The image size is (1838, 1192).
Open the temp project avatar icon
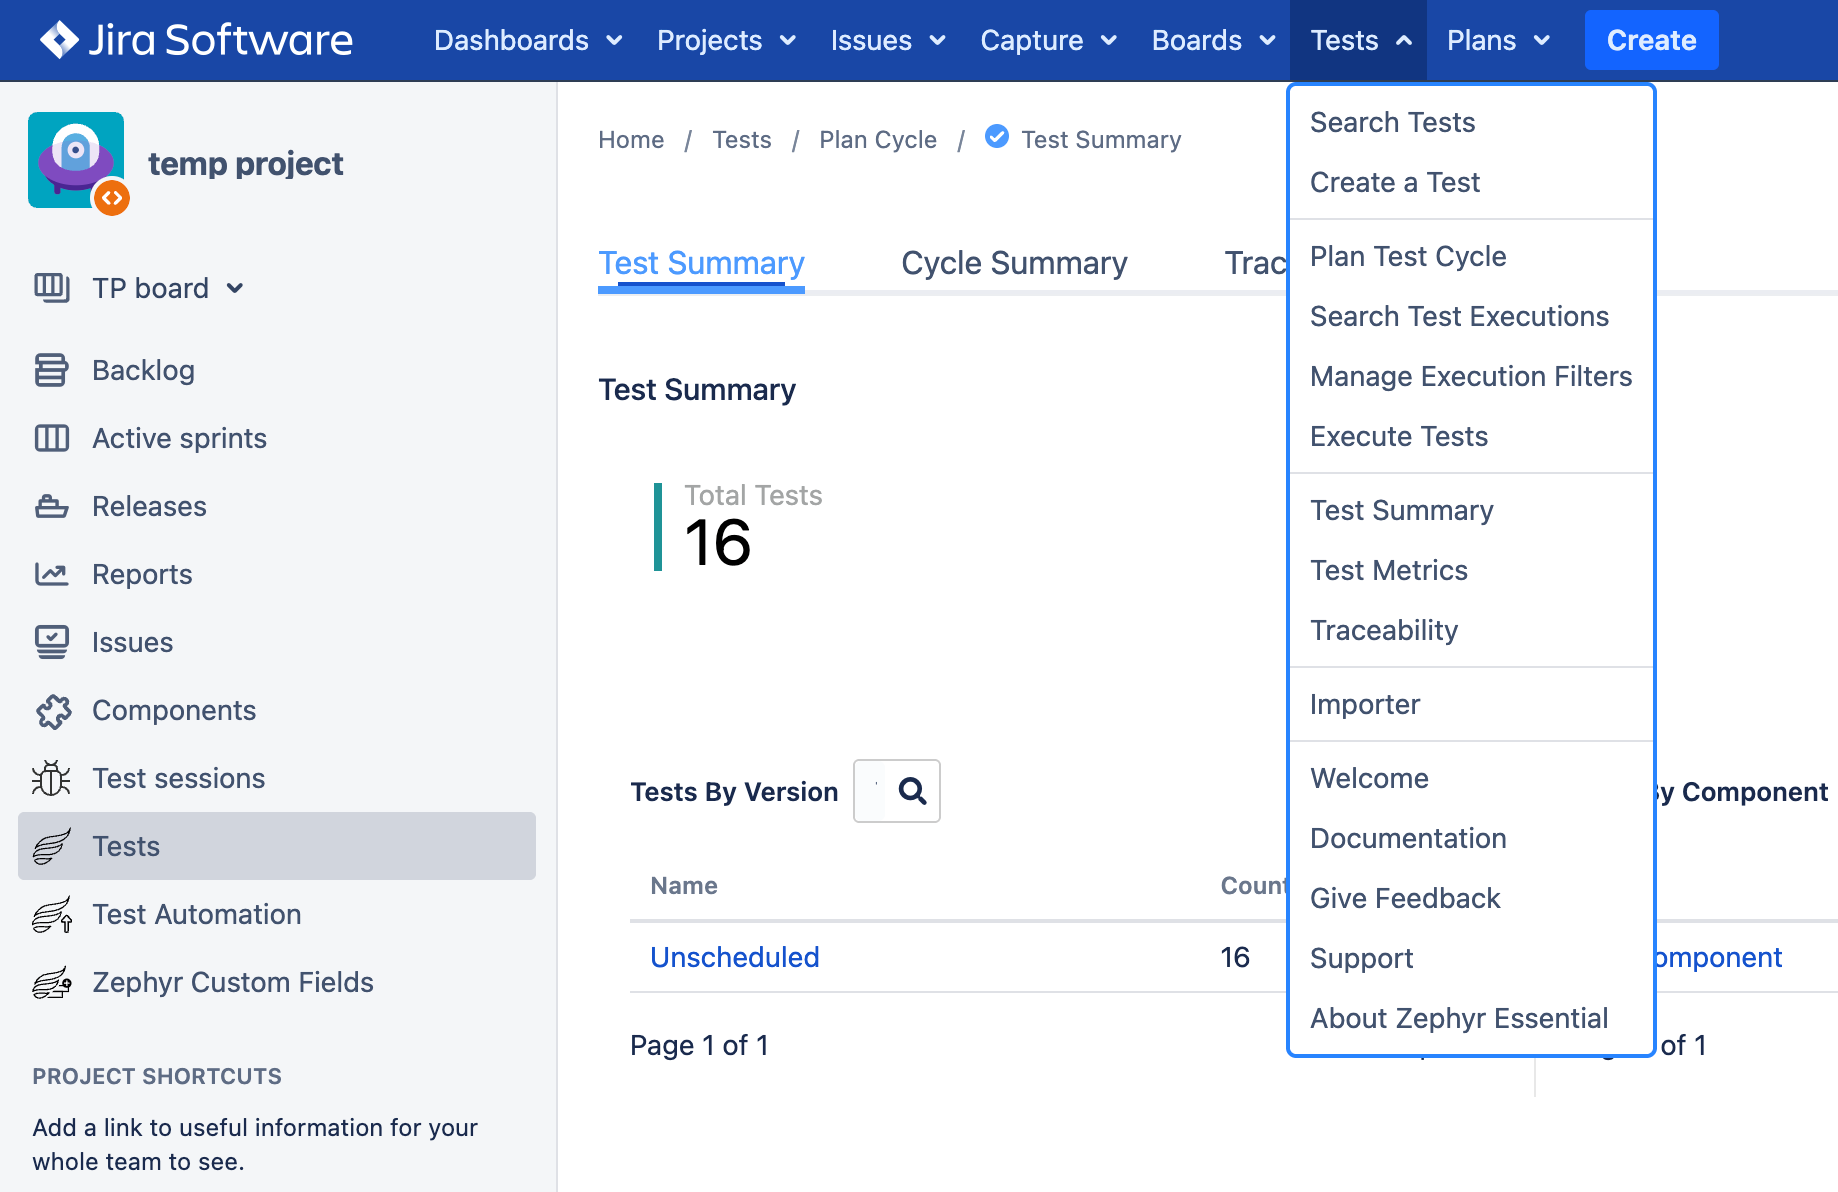pyautogui.click(x=76, y=160)
